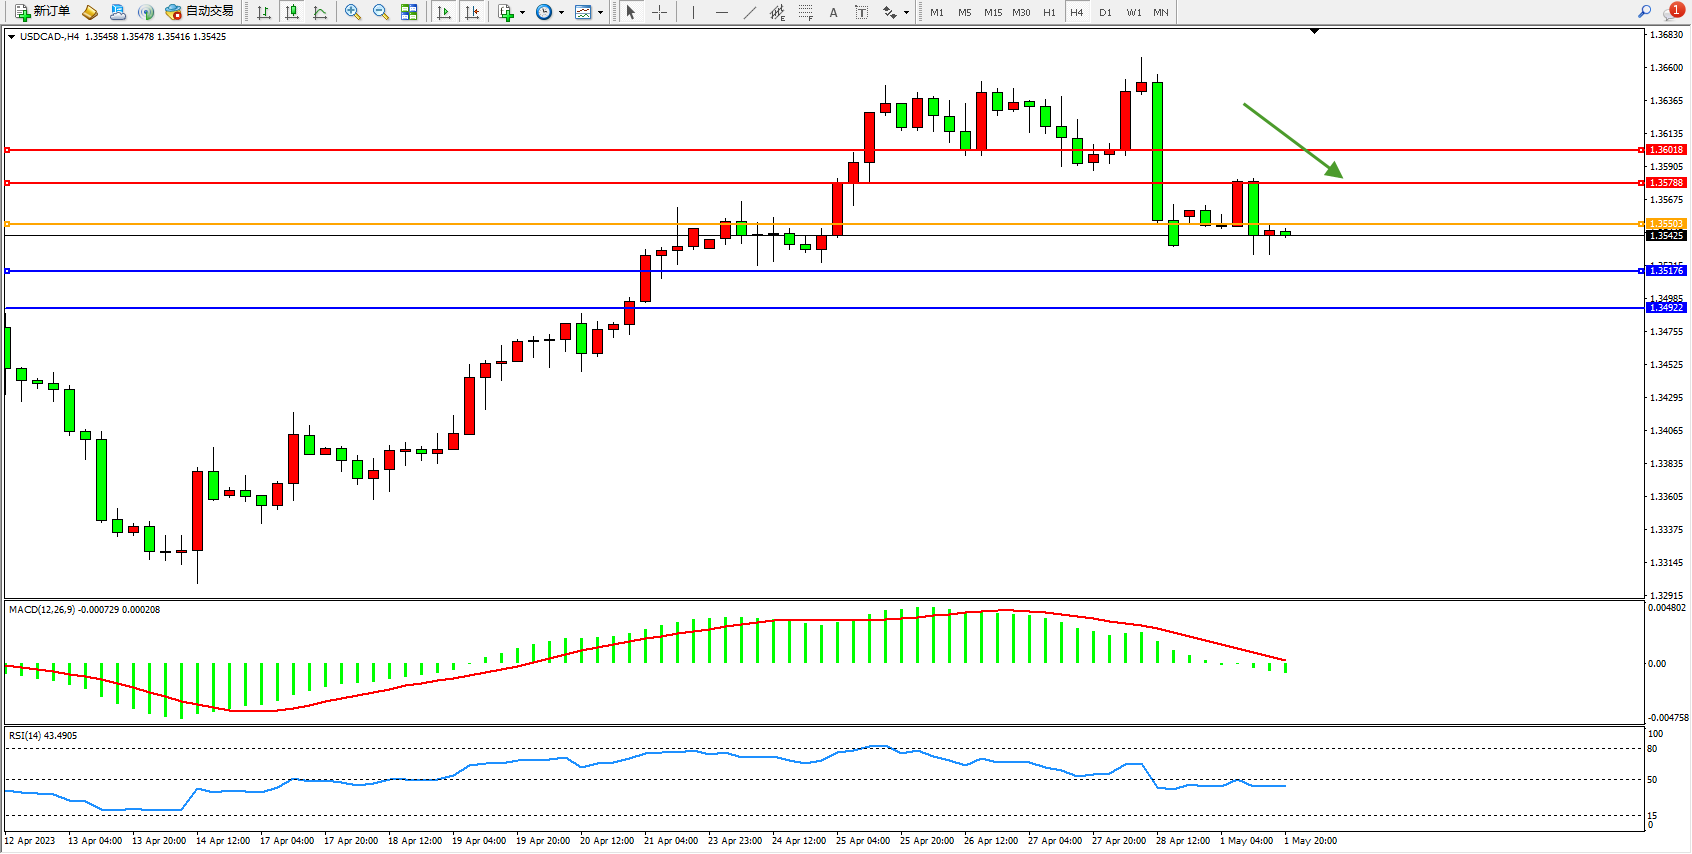The width and height of the screenshot is (1692, 854).
Task: Toggle chart shift button
Action: 472,12
